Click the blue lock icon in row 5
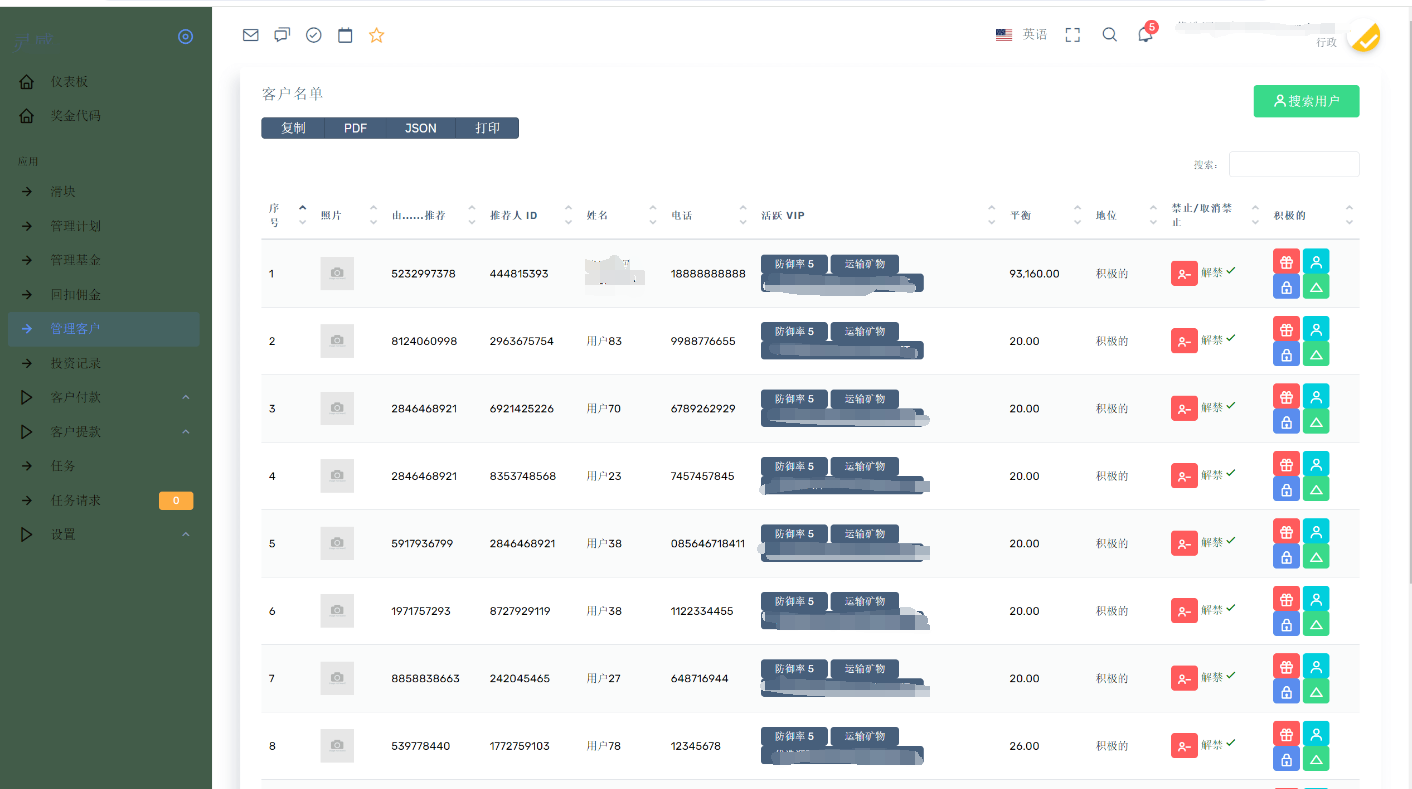 1286,557
